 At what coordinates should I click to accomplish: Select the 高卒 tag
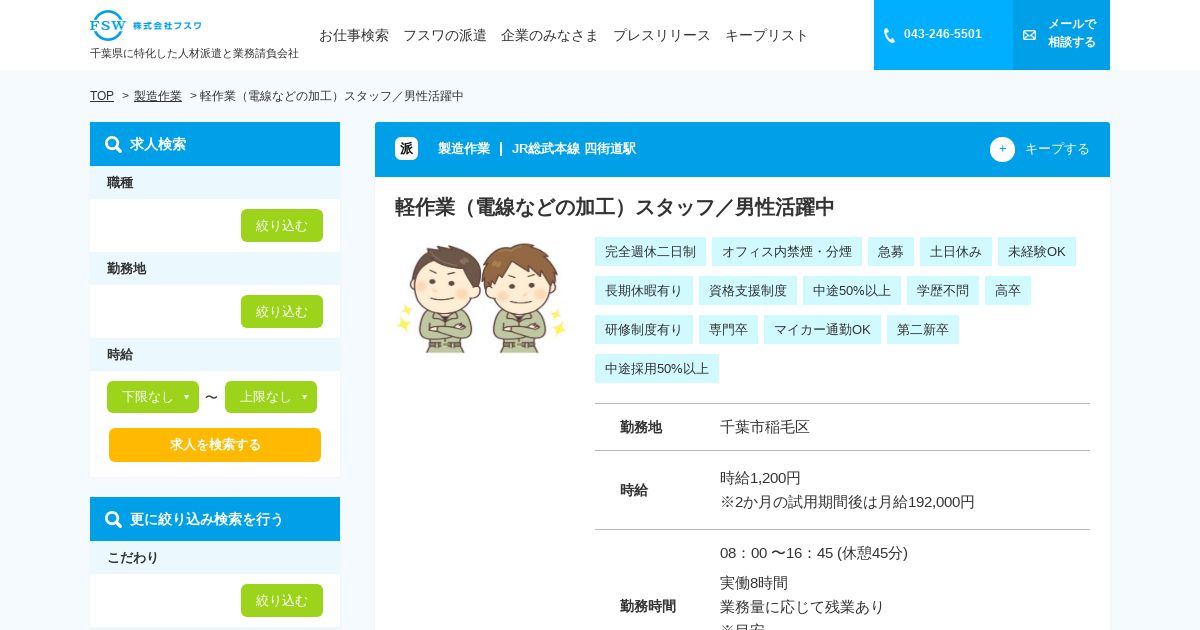pyautogui.click(x=1008, y=291)
